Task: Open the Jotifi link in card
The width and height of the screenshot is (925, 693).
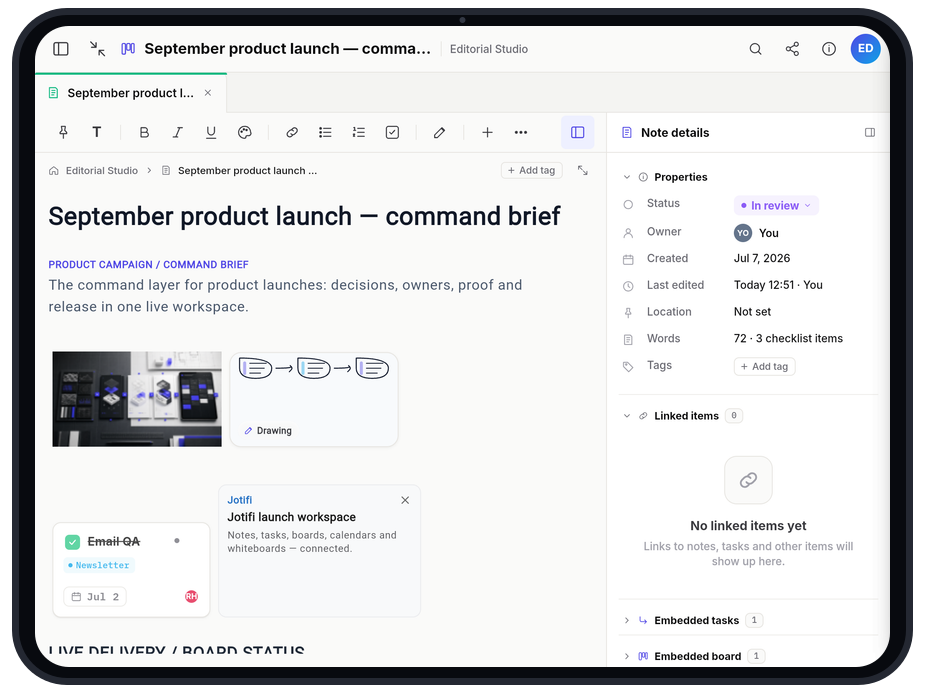Action: point(240,500)
